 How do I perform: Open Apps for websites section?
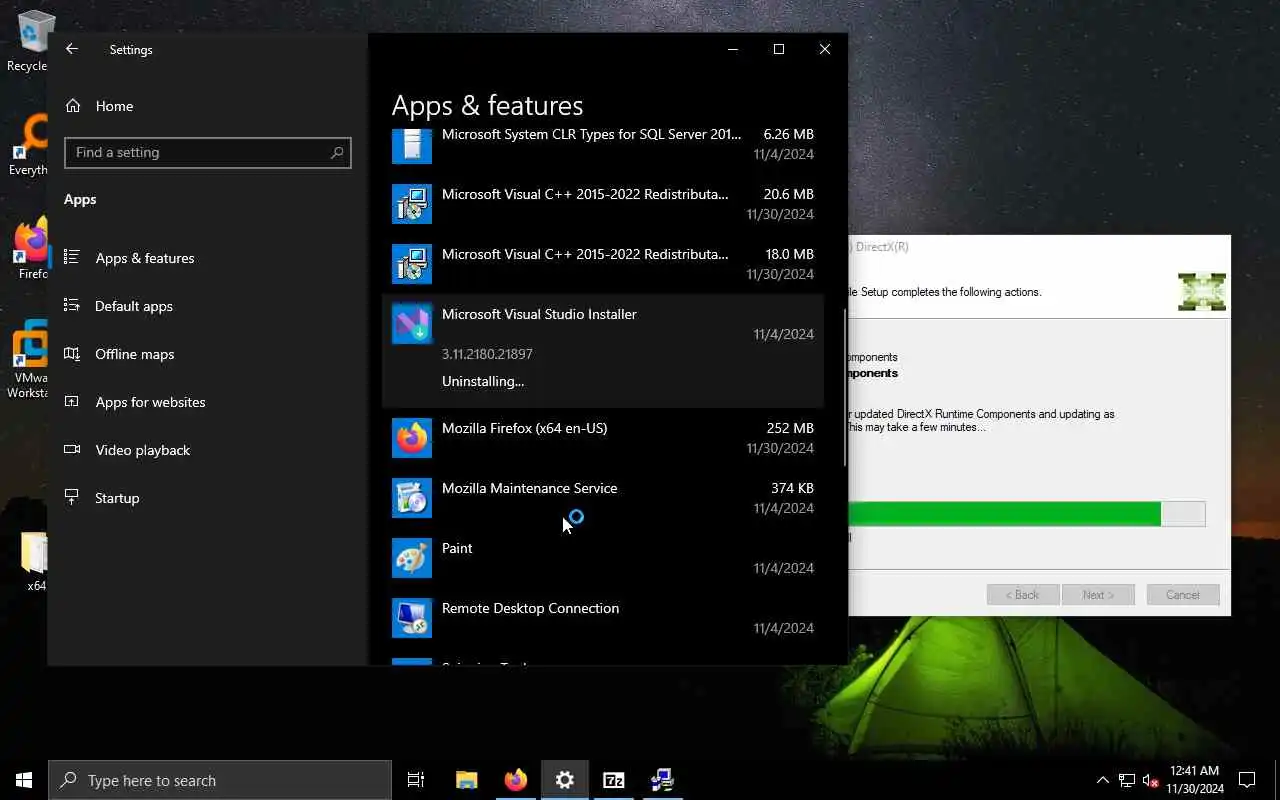[x=150, y=402]
